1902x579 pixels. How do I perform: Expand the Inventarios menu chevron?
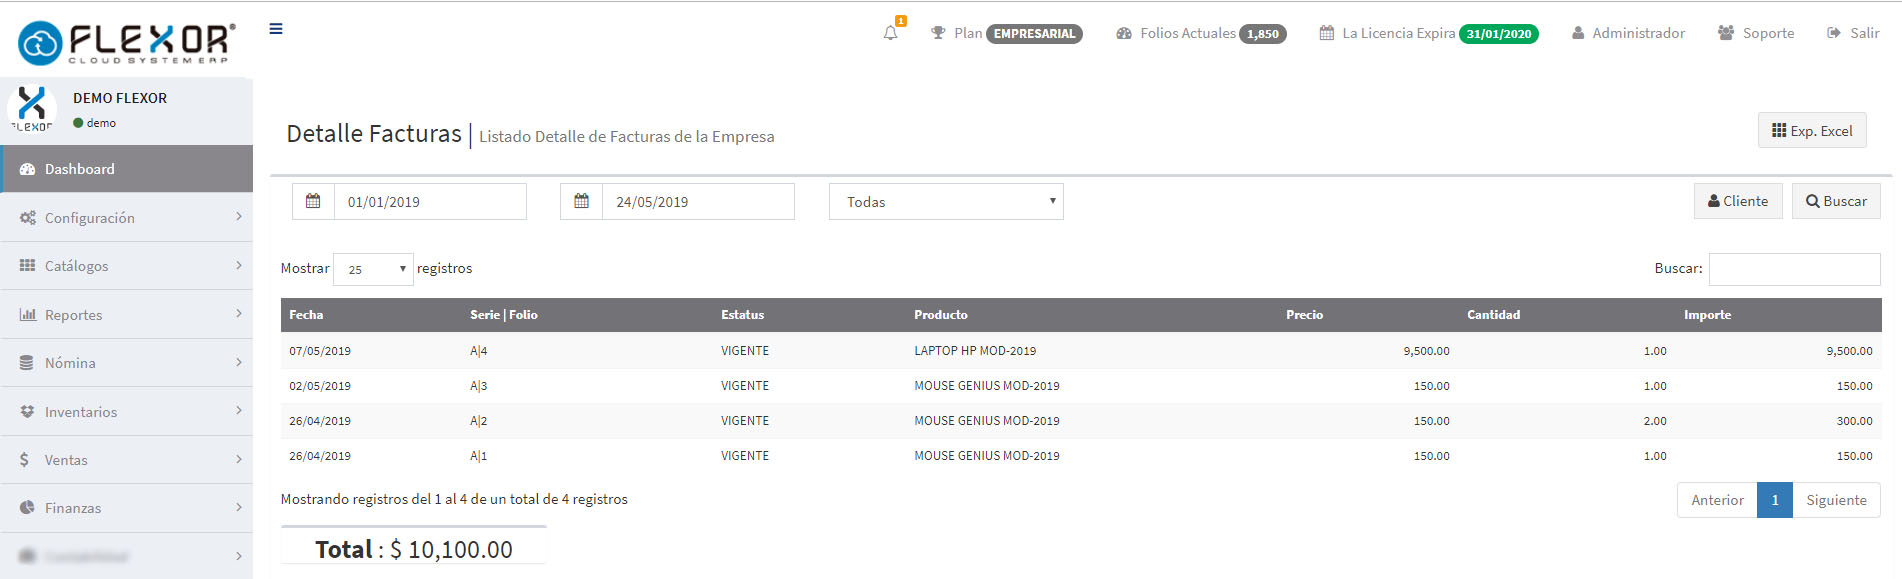239,411
